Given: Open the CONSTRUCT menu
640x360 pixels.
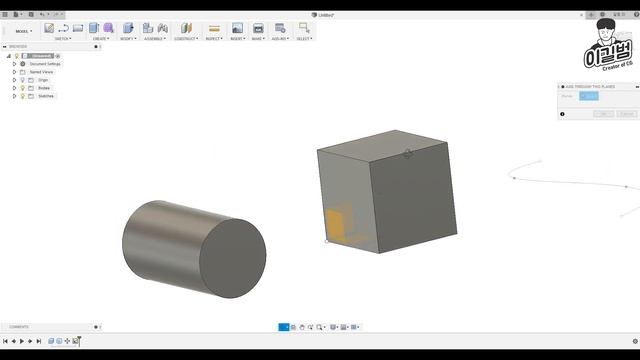Looking at the screenshot, I should (x=186, y=38).
